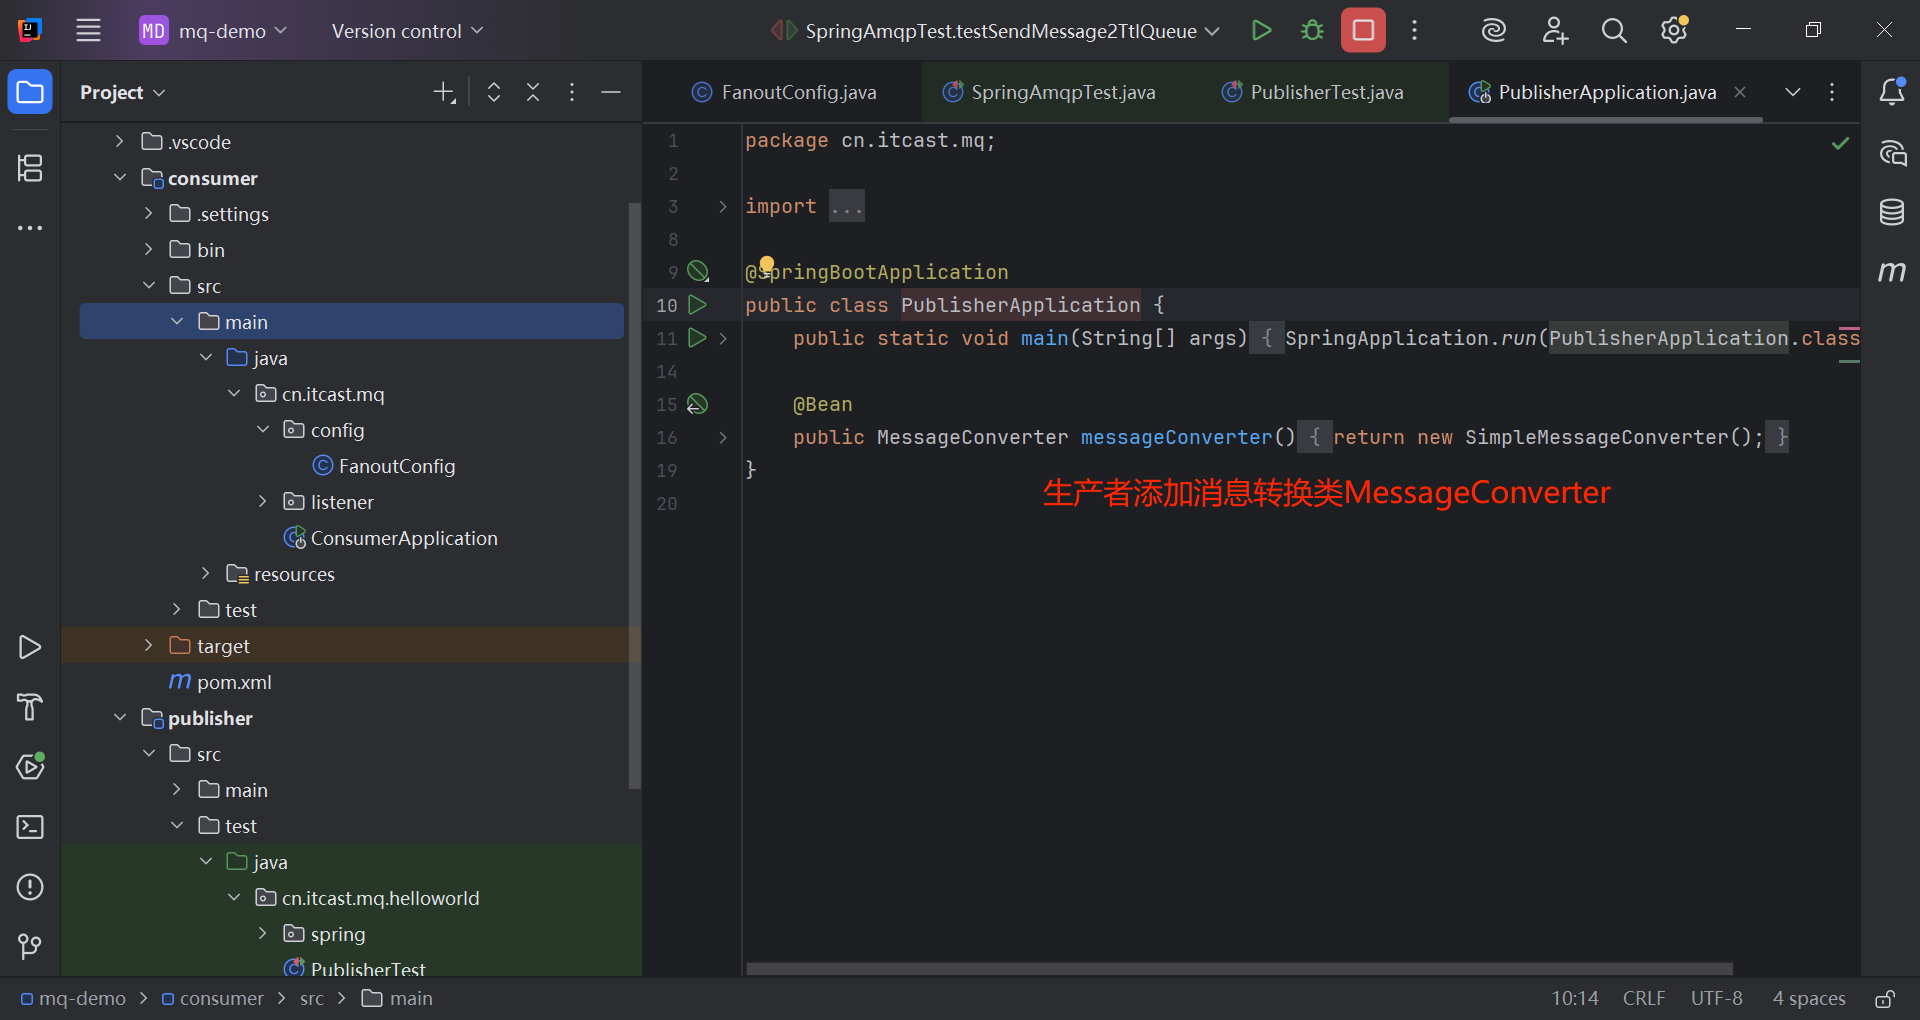Stop the running process
Screen dimensions: 1920x1020
pyautogui.click(x=1363, y=31)
